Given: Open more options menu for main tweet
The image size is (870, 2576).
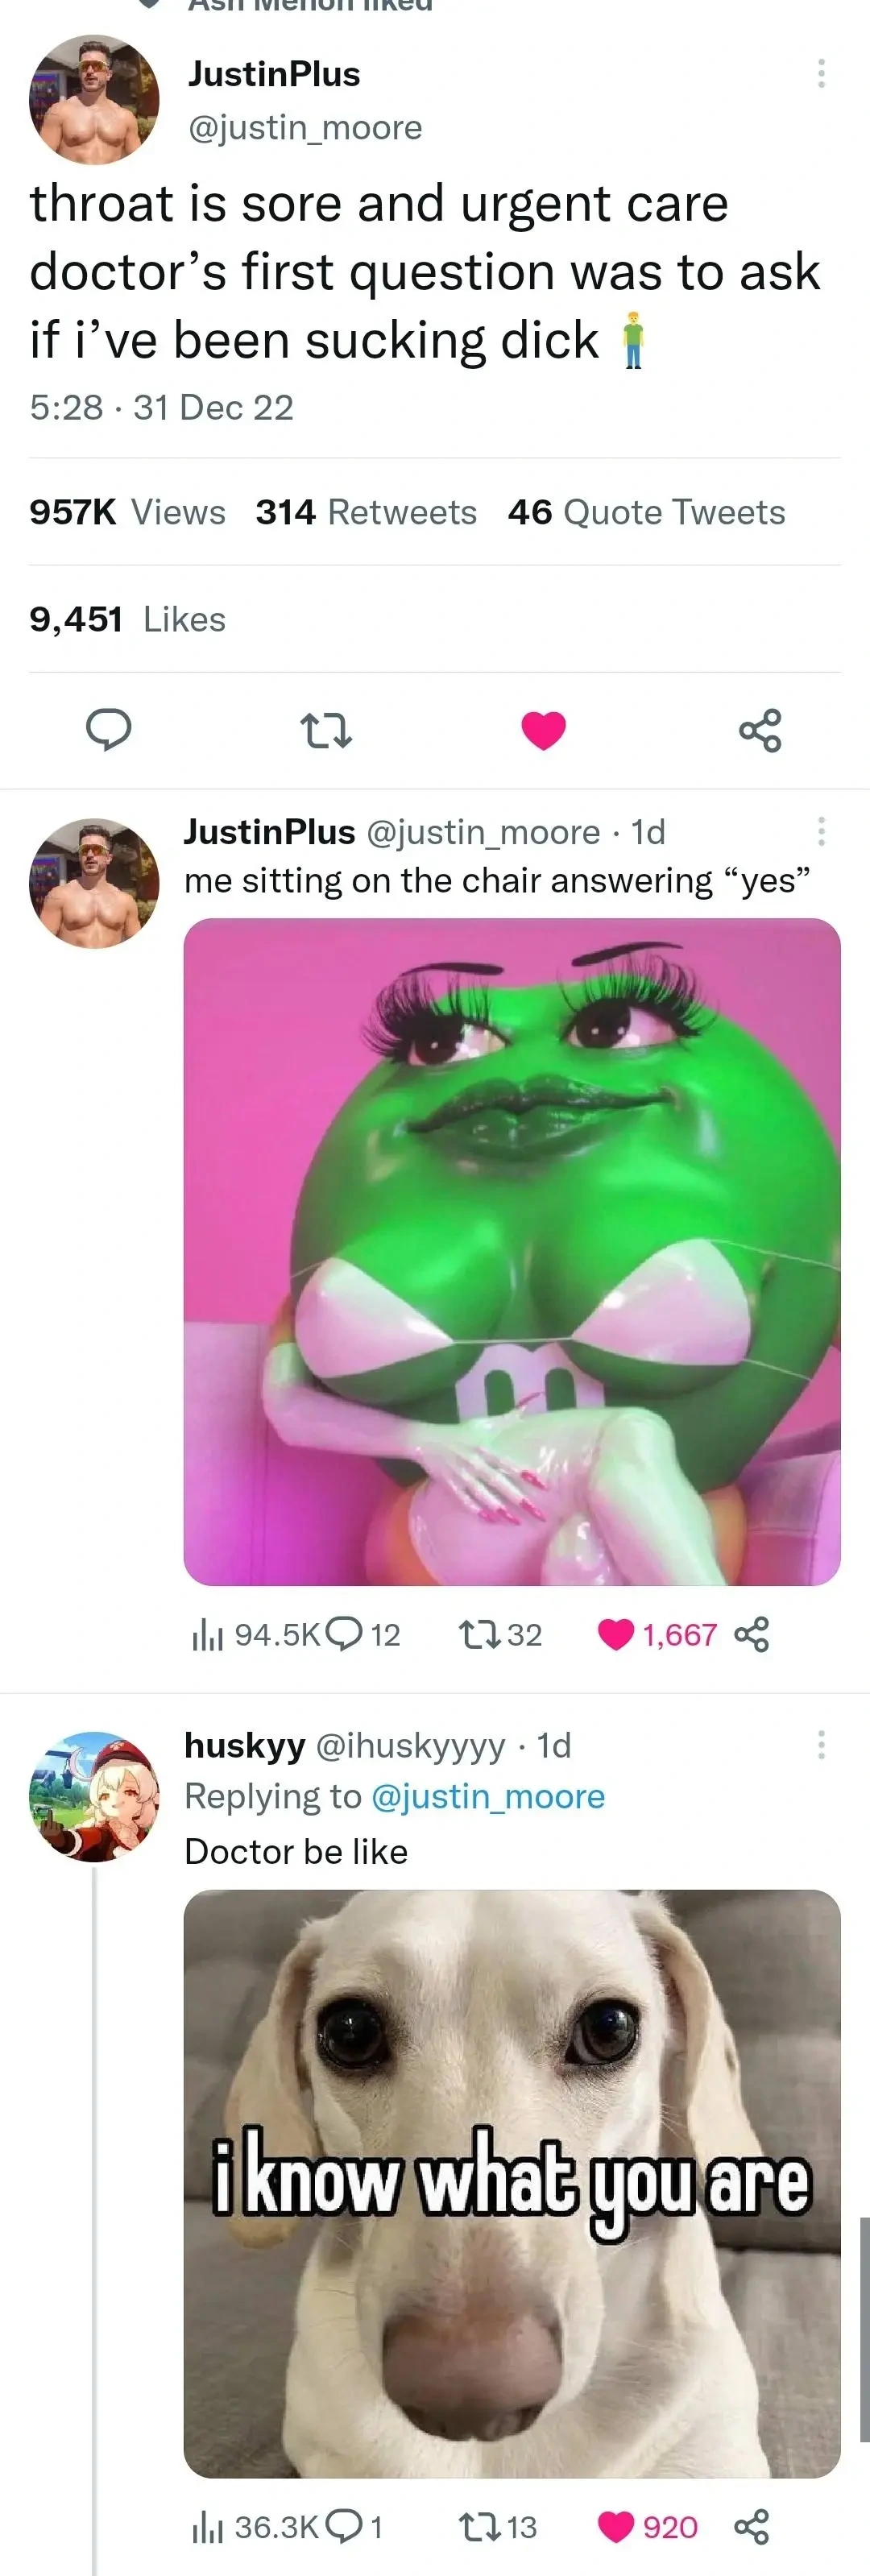Looking at the screenshot, I should click(x=821, y=73).
